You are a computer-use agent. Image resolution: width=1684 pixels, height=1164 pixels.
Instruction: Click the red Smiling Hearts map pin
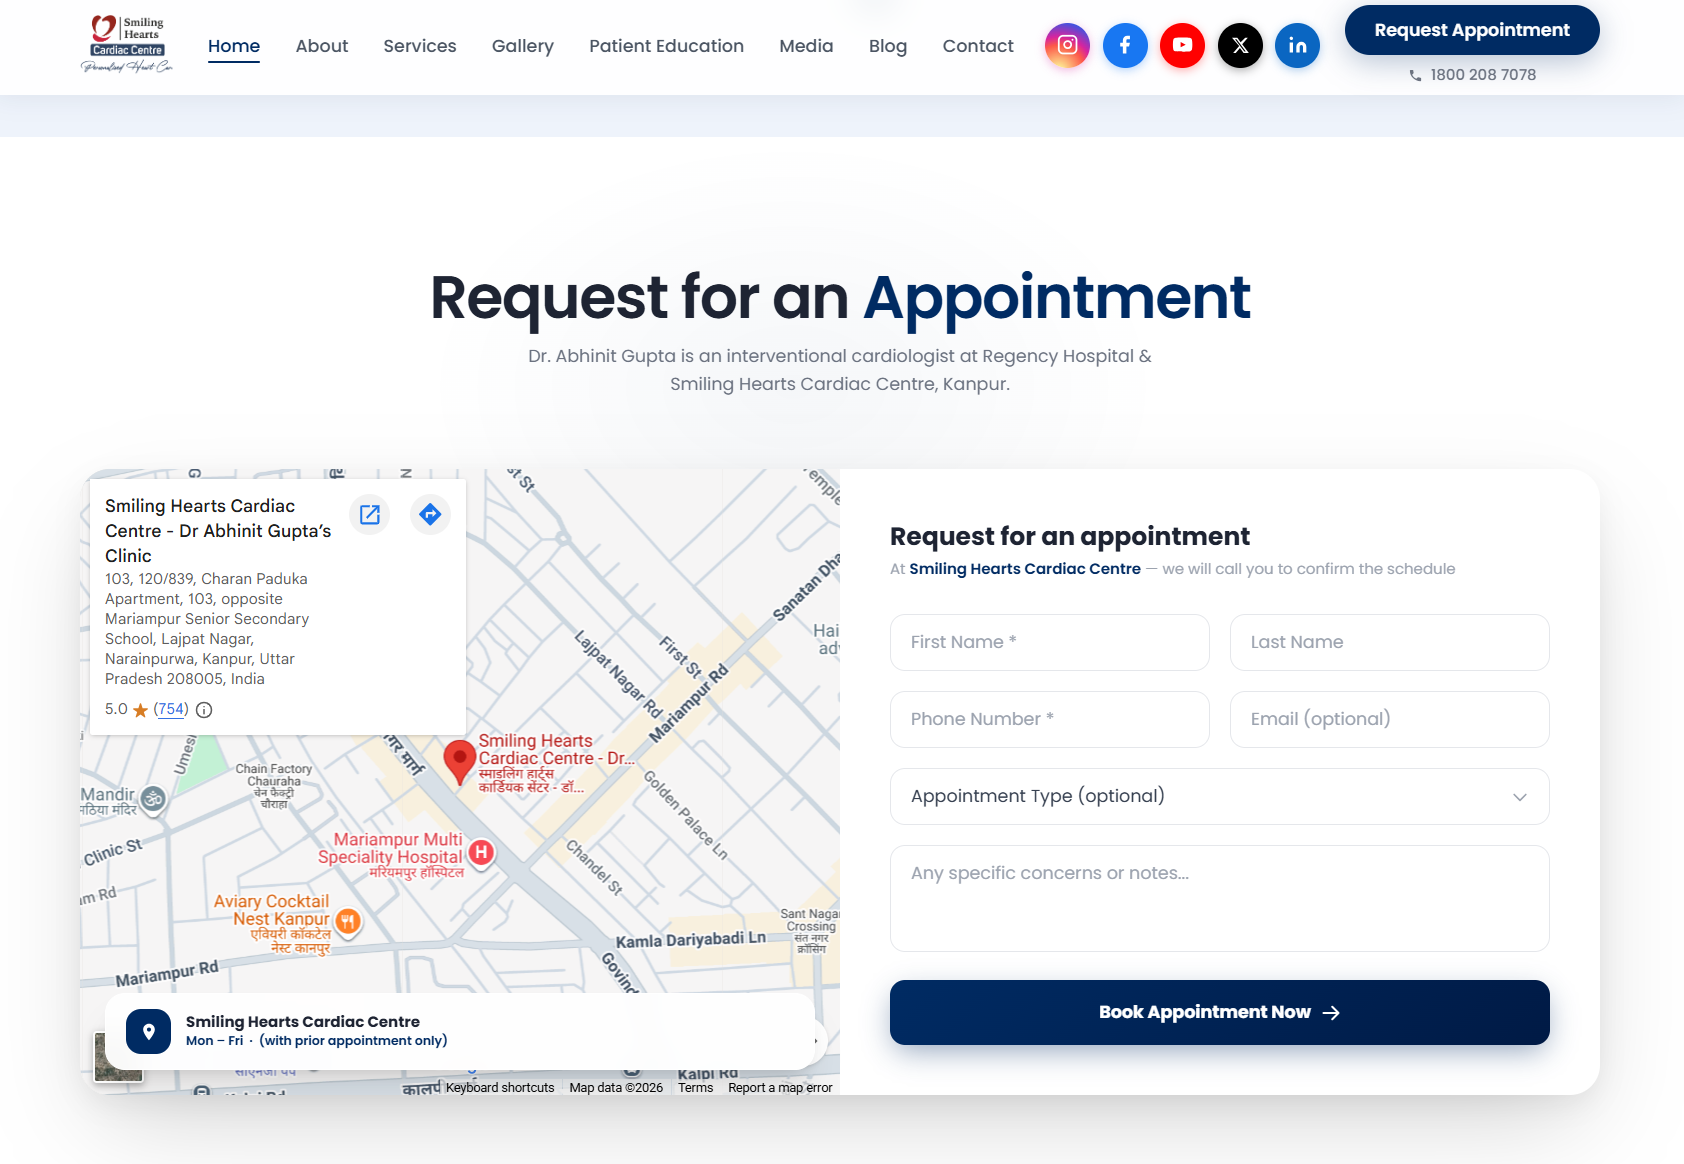point(459,762)
